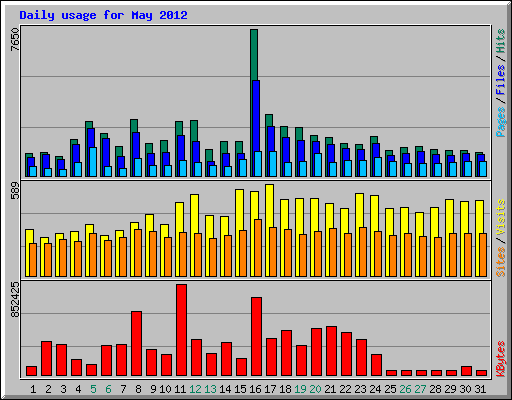Click day label 14 on the x-axis
Screen dimensions: 512x400
coord(225,389)
